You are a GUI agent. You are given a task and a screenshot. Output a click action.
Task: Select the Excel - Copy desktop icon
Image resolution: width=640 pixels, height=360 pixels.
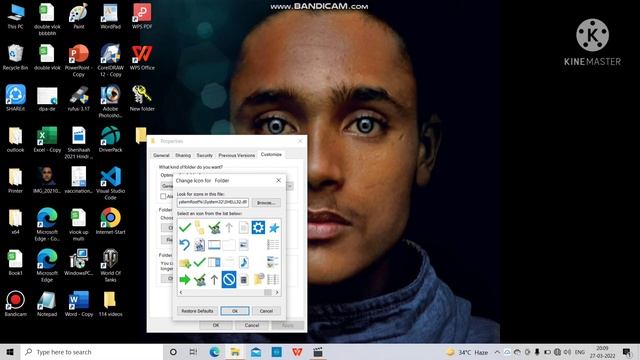(x=47, y=139)
